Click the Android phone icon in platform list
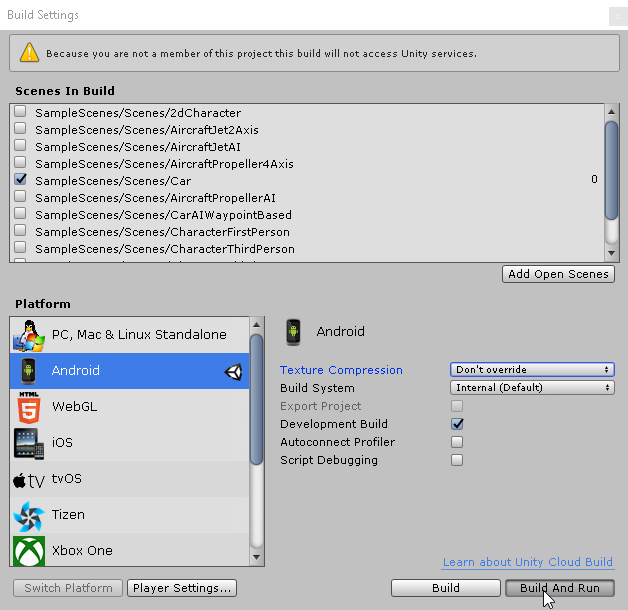Viewport: 628px width, 610px height. [28, 371]
